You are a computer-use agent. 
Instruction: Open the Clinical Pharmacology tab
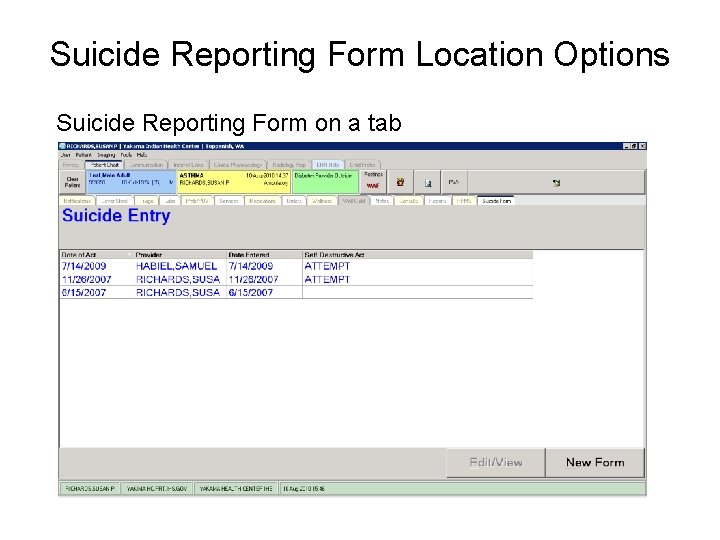pos(237,165)
